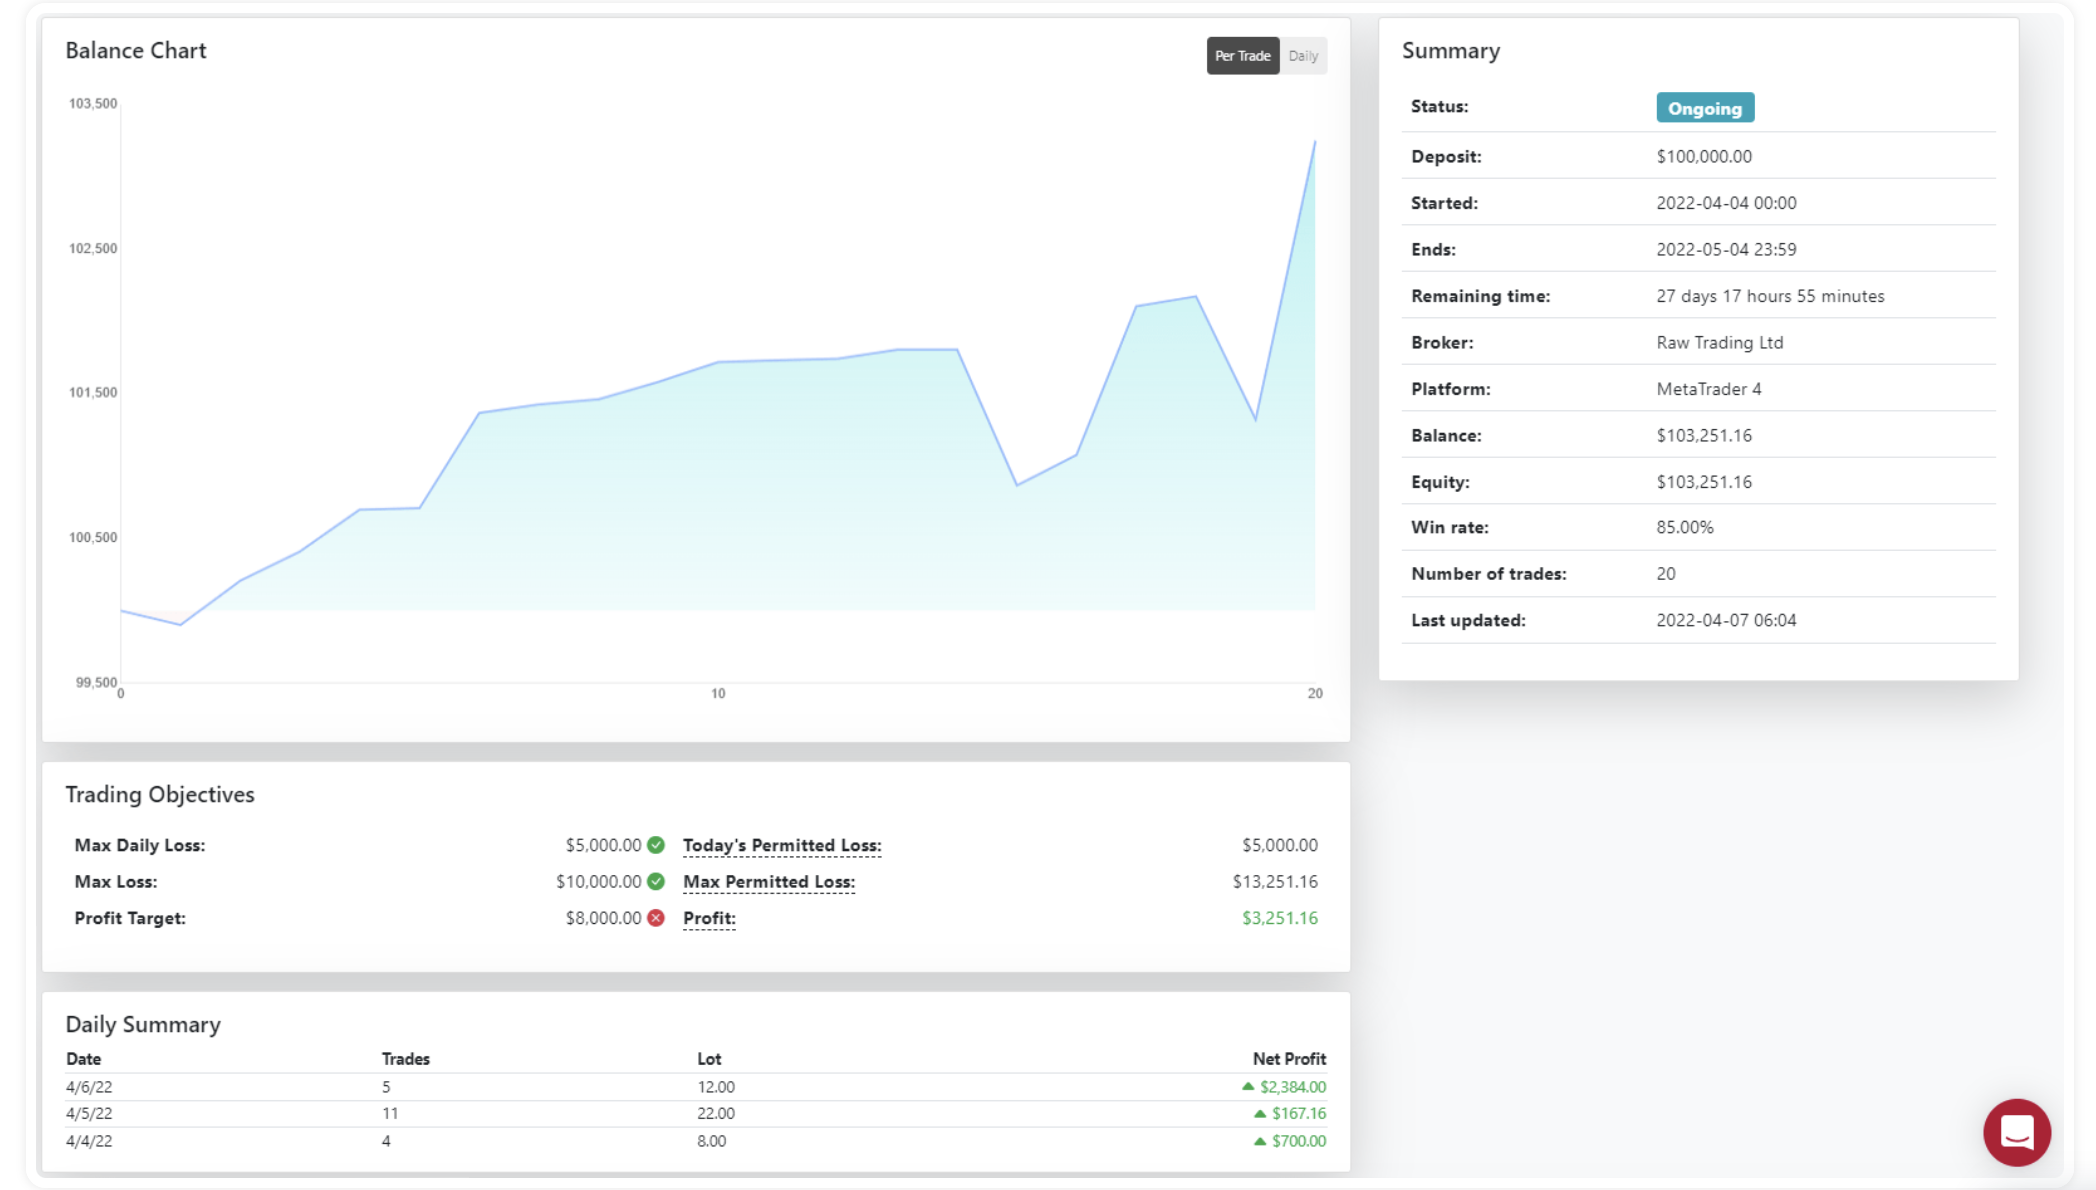This screenshot has height=1190, width=2096.
Task: Click last updated 2022-04-07 06:04
Action: pyautogui.click(x=1726, y=620)
